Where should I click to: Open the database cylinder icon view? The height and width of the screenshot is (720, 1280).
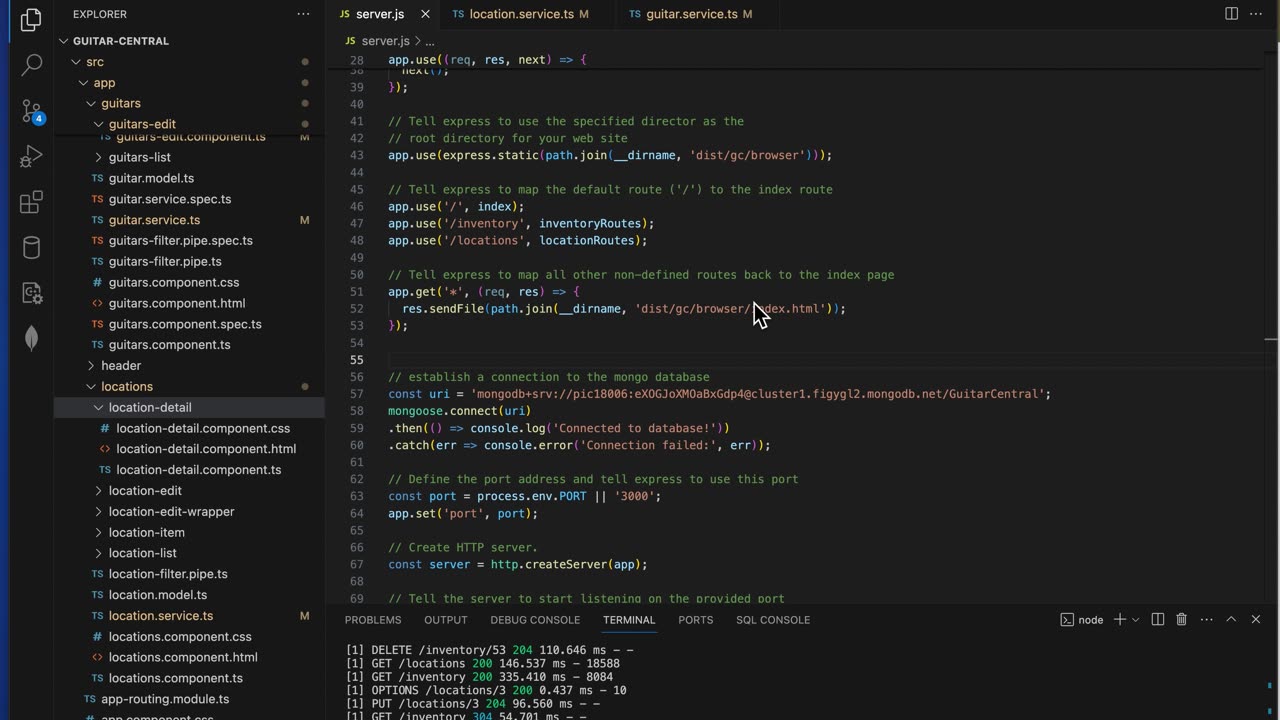31,248
